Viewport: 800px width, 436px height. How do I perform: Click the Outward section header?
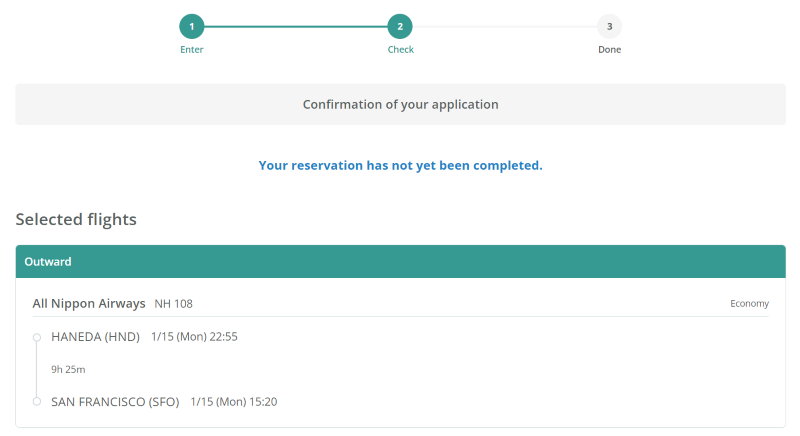click(401, 262)
